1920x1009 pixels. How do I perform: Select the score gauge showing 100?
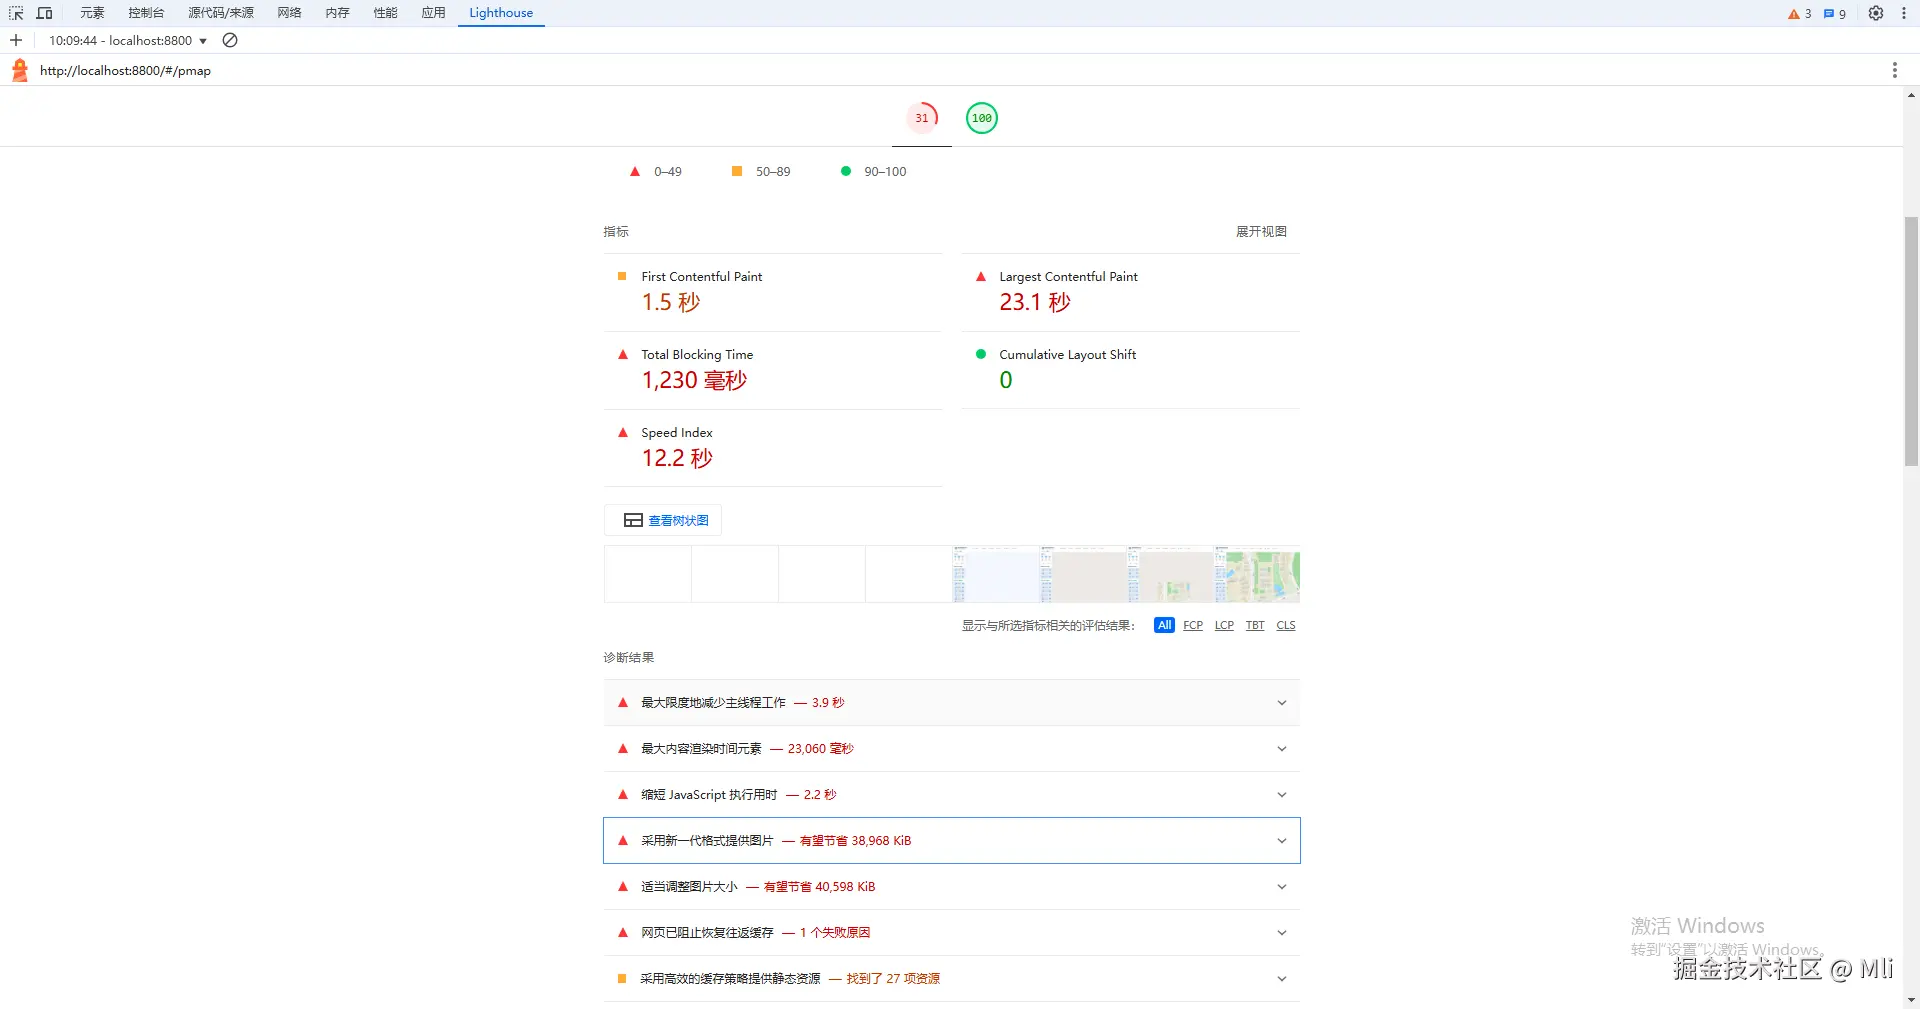(982, 118)
